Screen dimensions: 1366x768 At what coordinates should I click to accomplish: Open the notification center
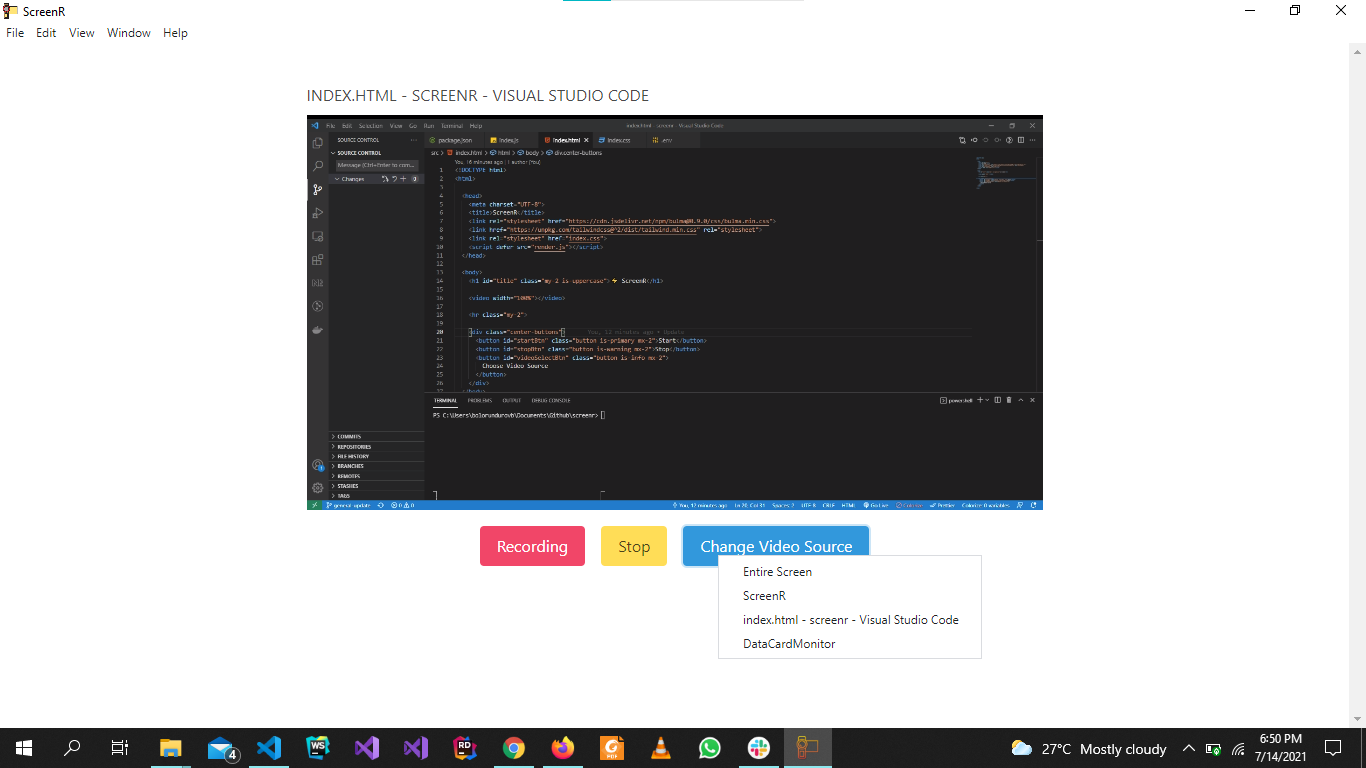[1332, 748]
